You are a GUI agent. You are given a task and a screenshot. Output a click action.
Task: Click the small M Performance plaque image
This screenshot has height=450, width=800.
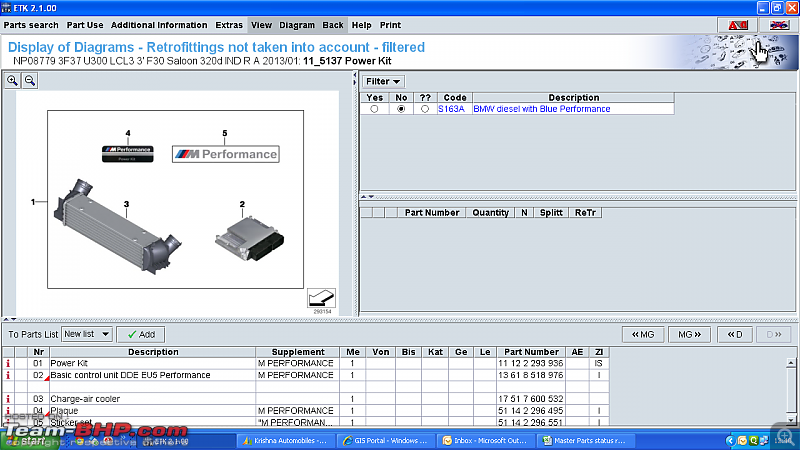pos(128,154)
